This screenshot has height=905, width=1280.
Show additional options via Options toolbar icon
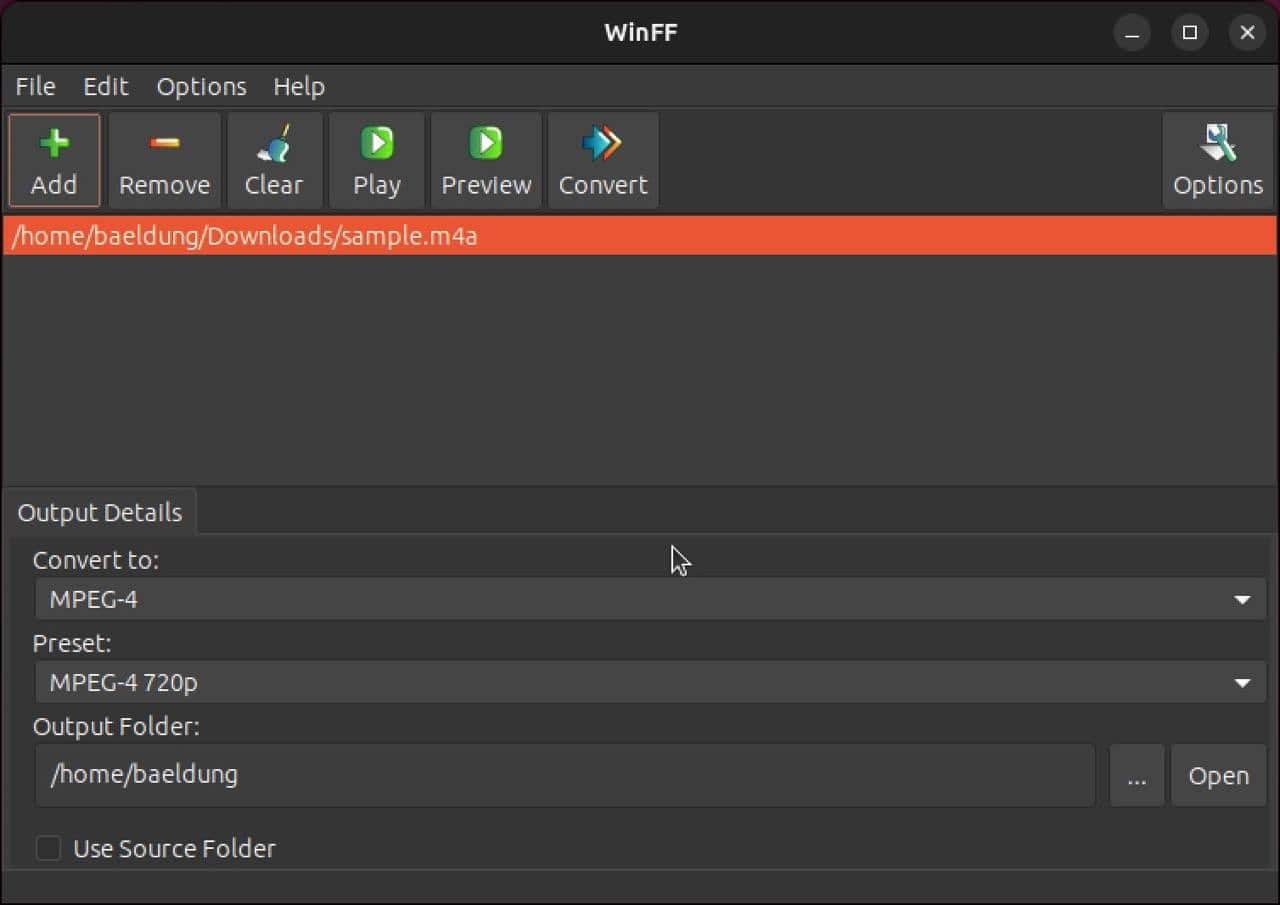coord(1218,160)
